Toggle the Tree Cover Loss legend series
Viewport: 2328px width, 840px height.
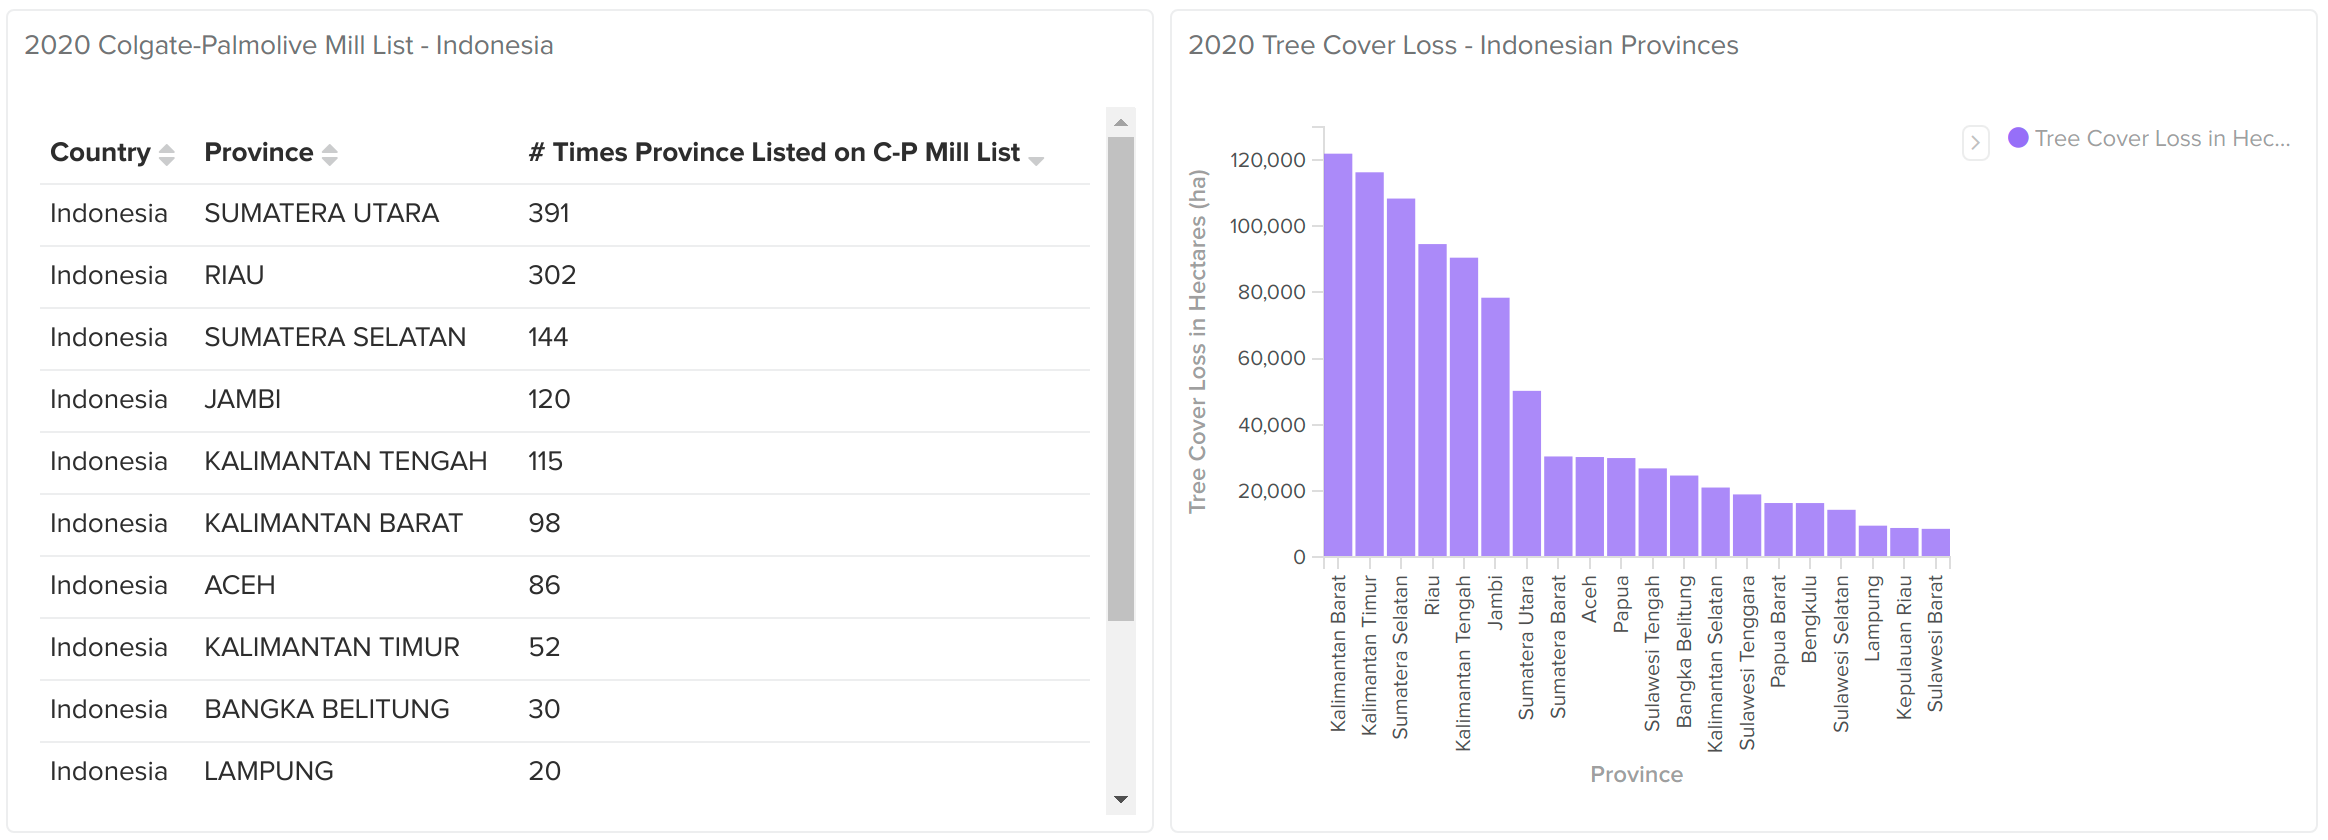[x=2018, y=138]
